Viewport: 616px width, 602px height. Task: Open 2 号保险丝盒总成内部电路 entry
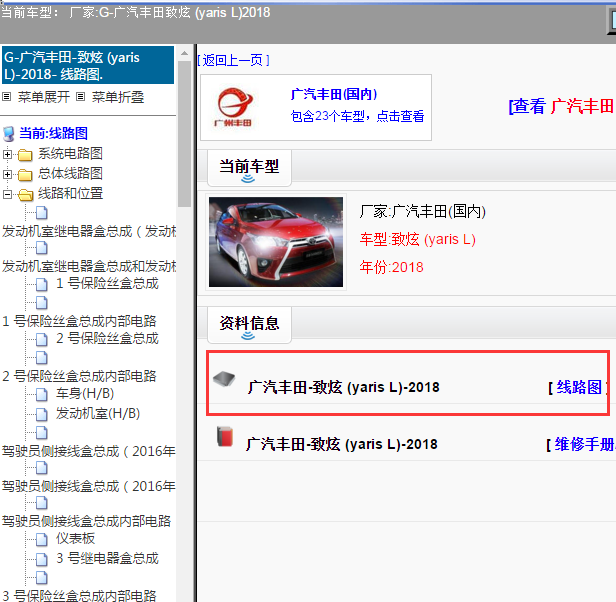click(79, 376)
